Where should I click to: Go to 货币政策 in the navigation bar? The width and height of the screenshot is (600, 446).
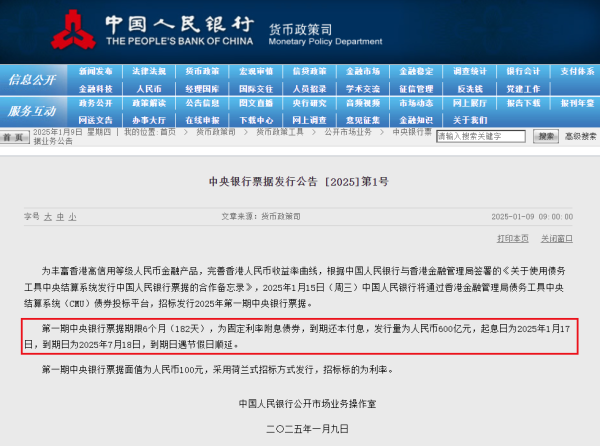[202, 71]
